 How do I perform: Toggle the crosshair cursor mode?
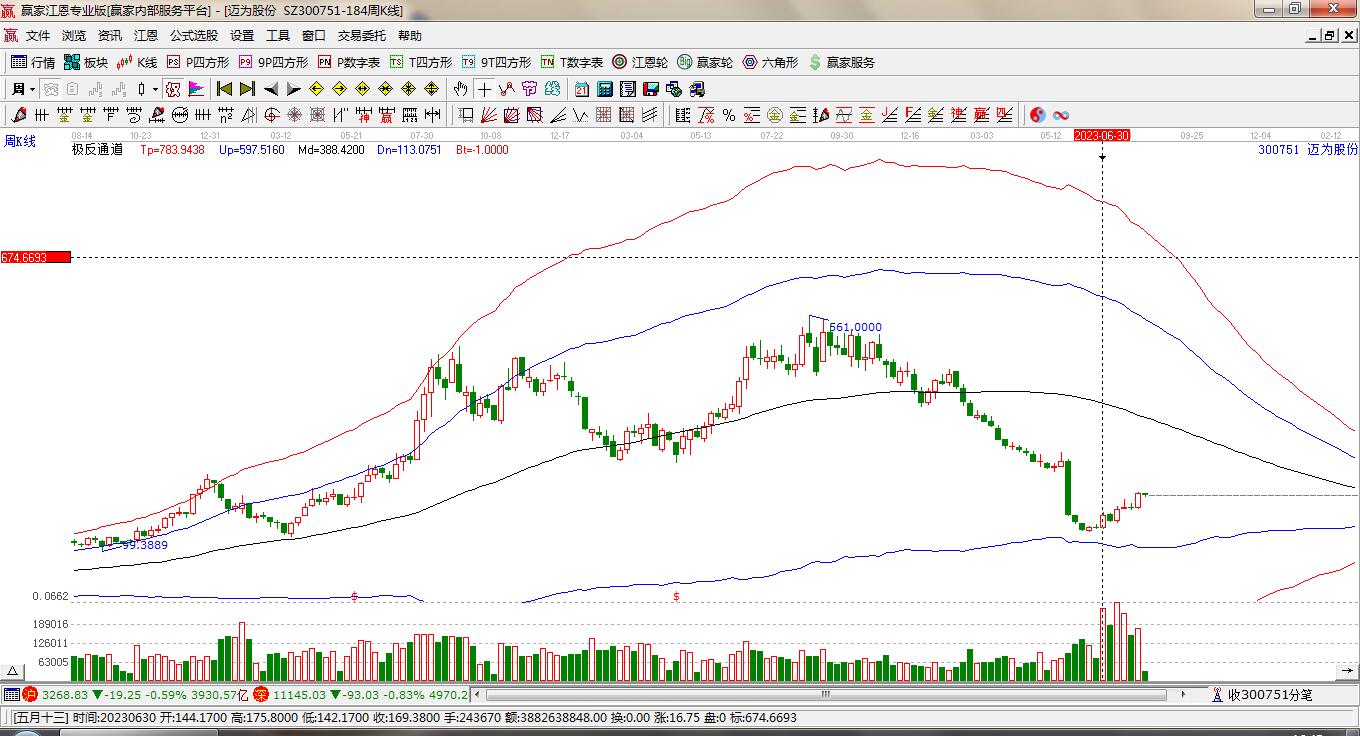point(484,89)
